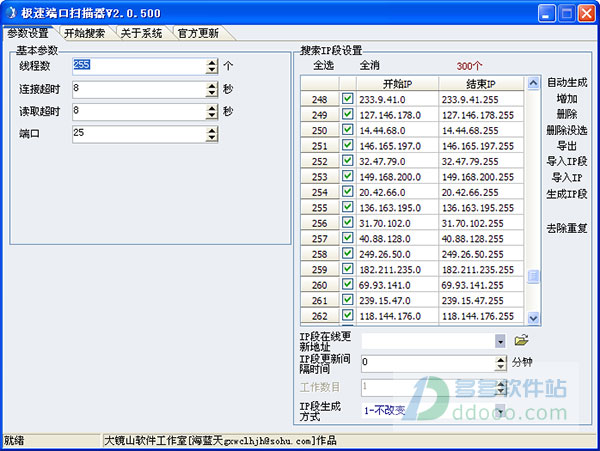Toggle checkbox in row 257
The image size is (600, 451).
click(x=347, y=238)
